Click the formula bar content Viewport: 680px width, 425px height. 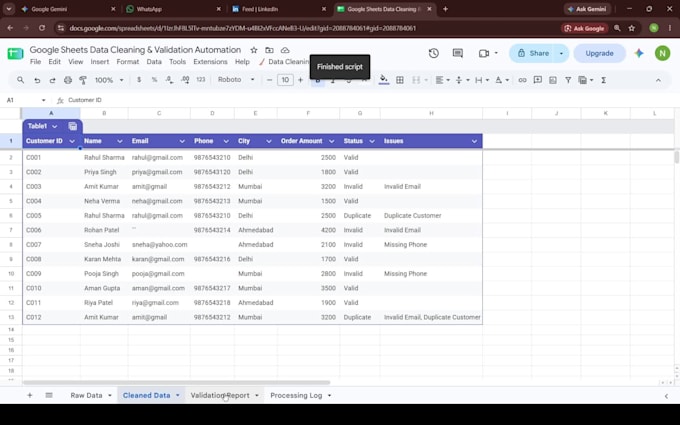pos(85,100)
